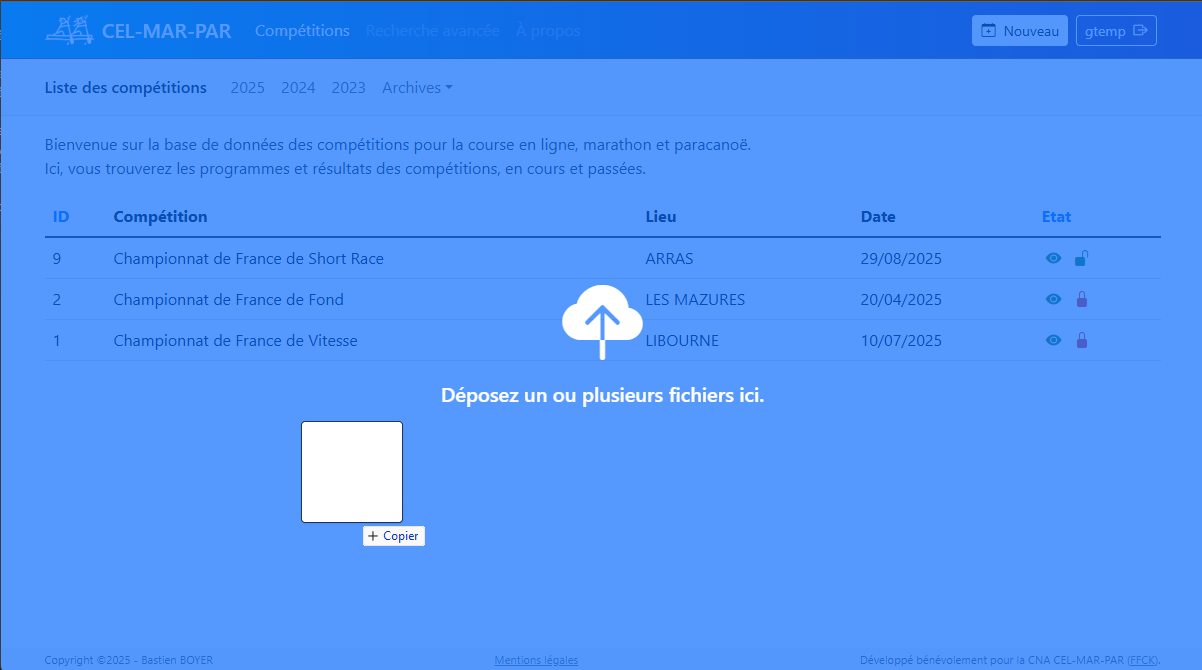Click the cloud upload icon
This screenshot has width=1202, height=670.
click(x=602, y=320)
